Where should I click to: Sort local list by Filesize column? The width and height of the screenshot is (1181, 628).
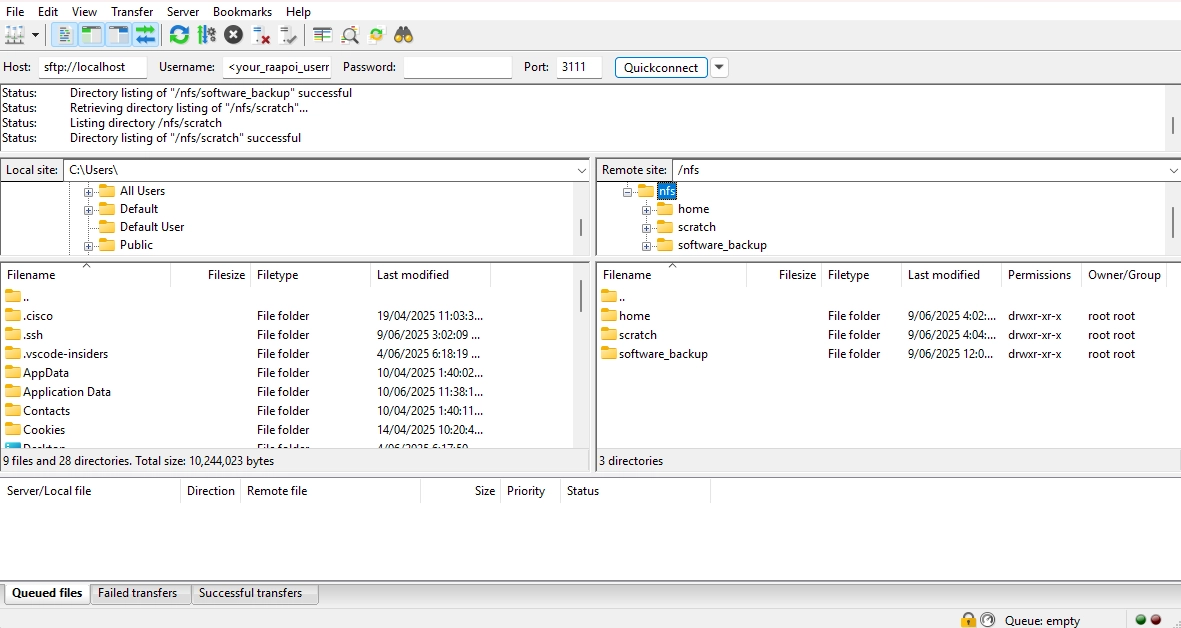point(210,276)
